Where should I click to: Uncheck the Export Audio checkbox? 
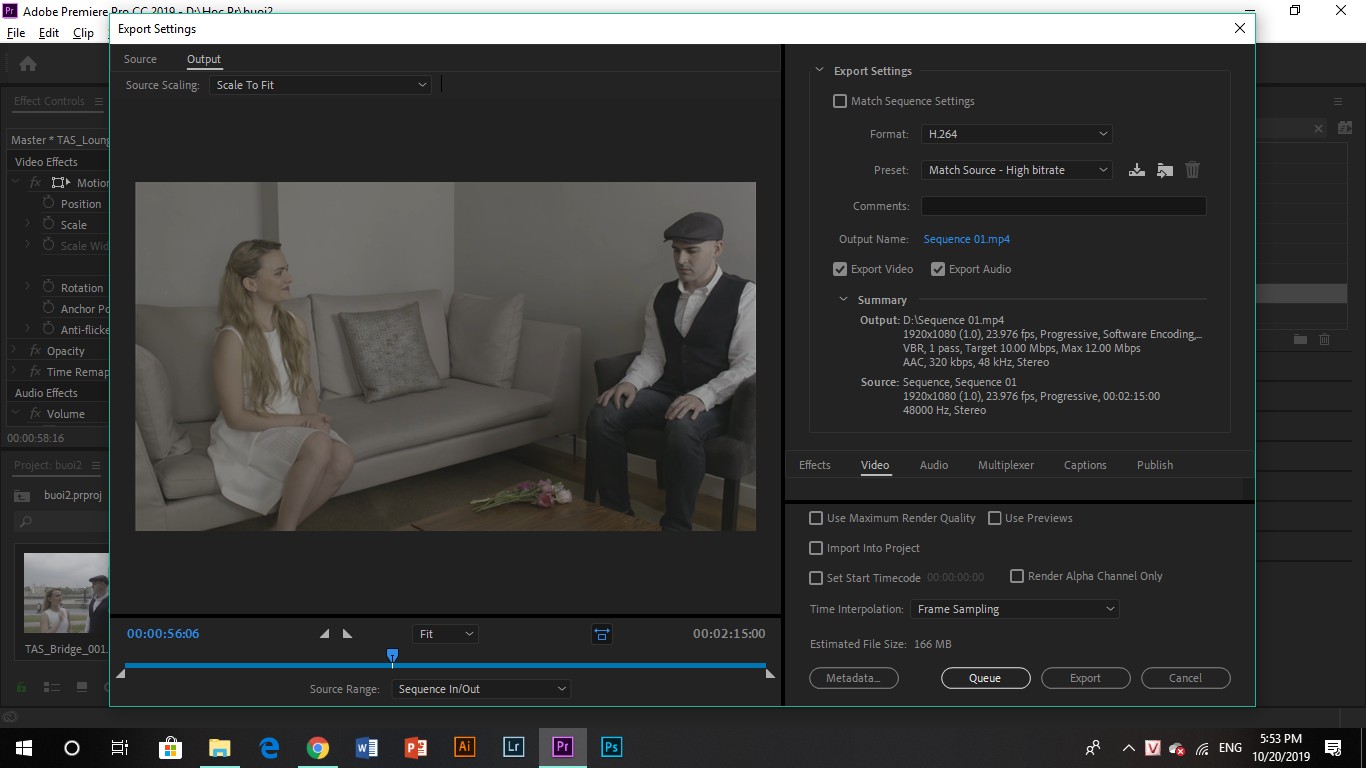tap(938, 269)
